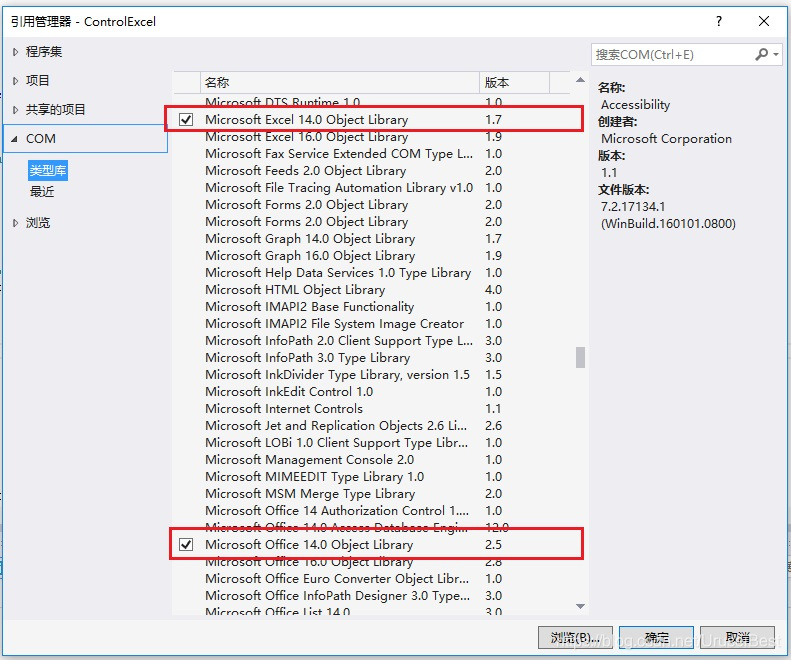Expand the 程序集 tree node
The image size is (791, 660).
click(x=15, y=52)
